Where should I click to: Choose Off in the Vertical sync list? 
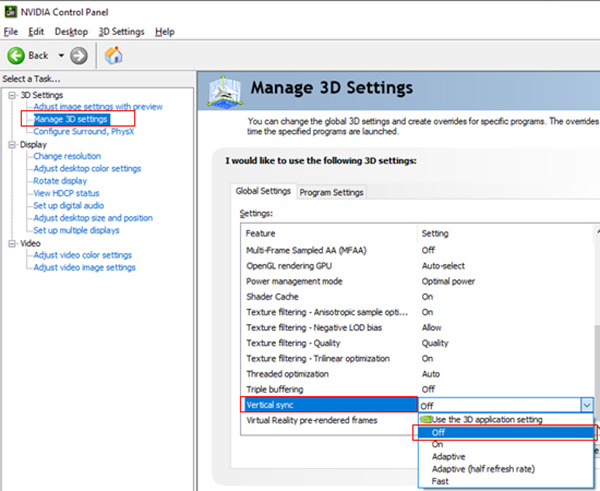pyautogui.click(x=438, y=433)
